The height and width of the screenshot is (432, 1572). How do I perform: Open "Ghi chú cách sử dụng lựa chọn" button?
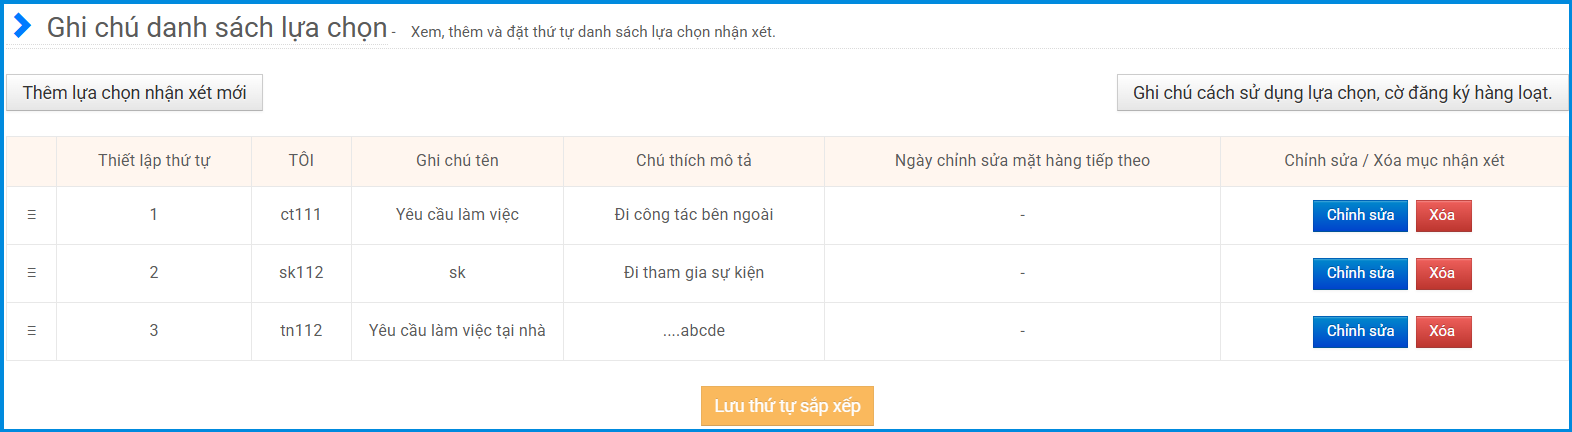(1342, 93)
